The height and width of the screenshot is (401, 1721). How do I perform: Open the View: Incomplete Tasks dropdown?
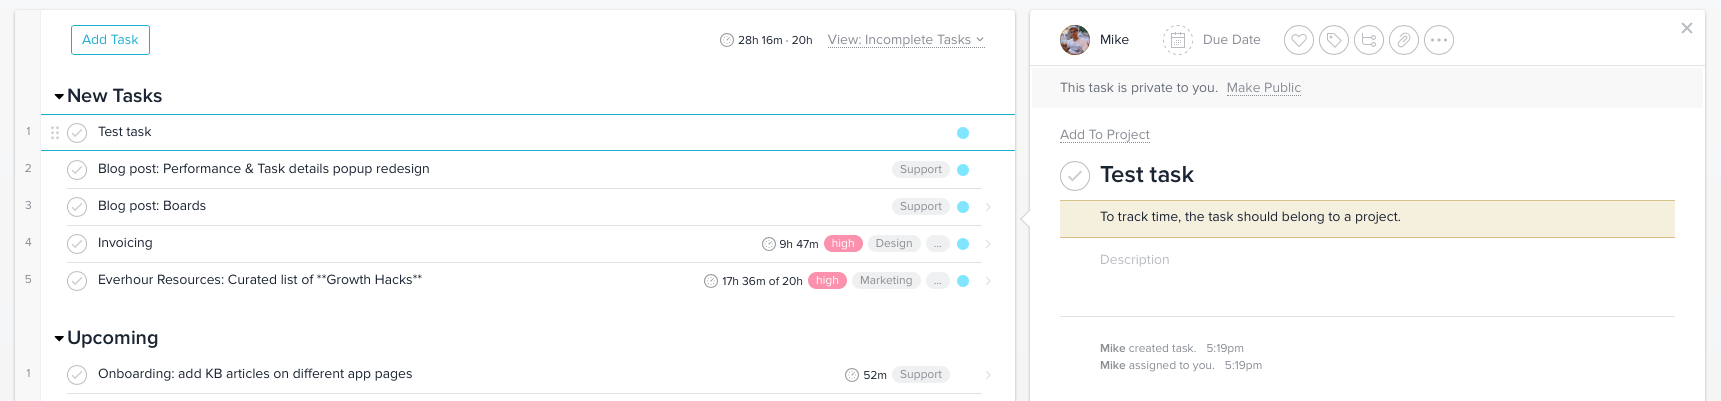coord(905,40)
